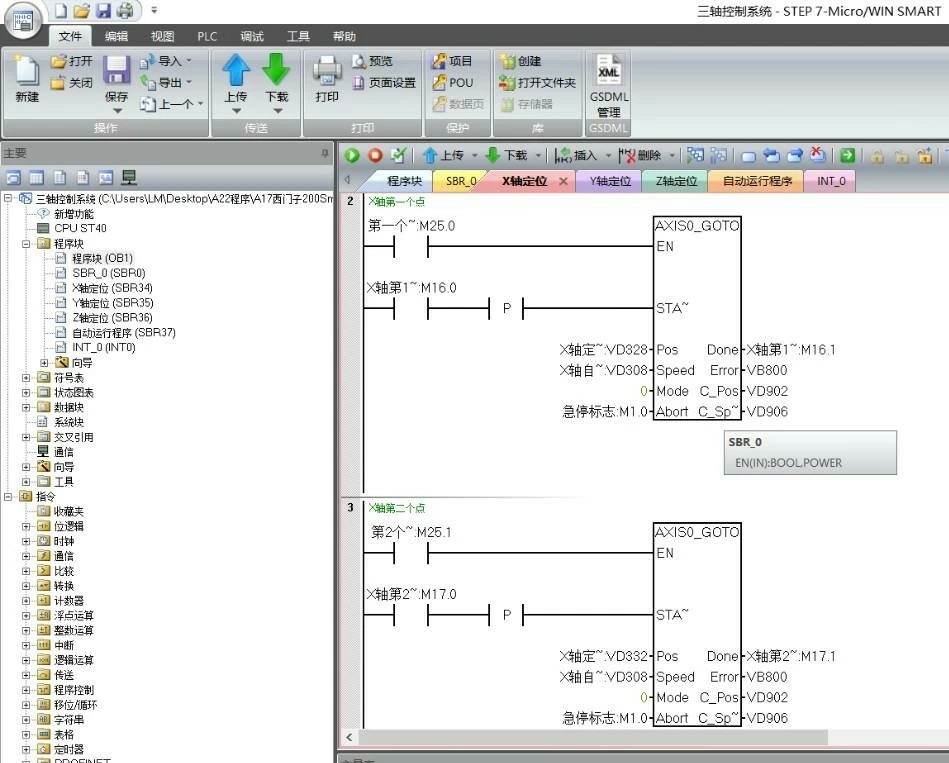Click editor toolbar Upload (上传) button
The width and height of the screenshot is (949, 763).
[x=444, y=156]
